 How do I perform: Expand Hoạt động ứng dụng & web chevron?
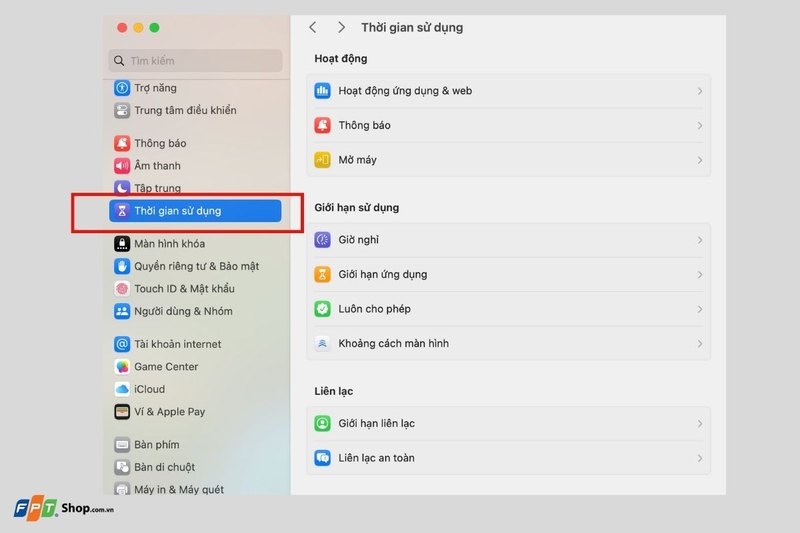click(699, 91)
